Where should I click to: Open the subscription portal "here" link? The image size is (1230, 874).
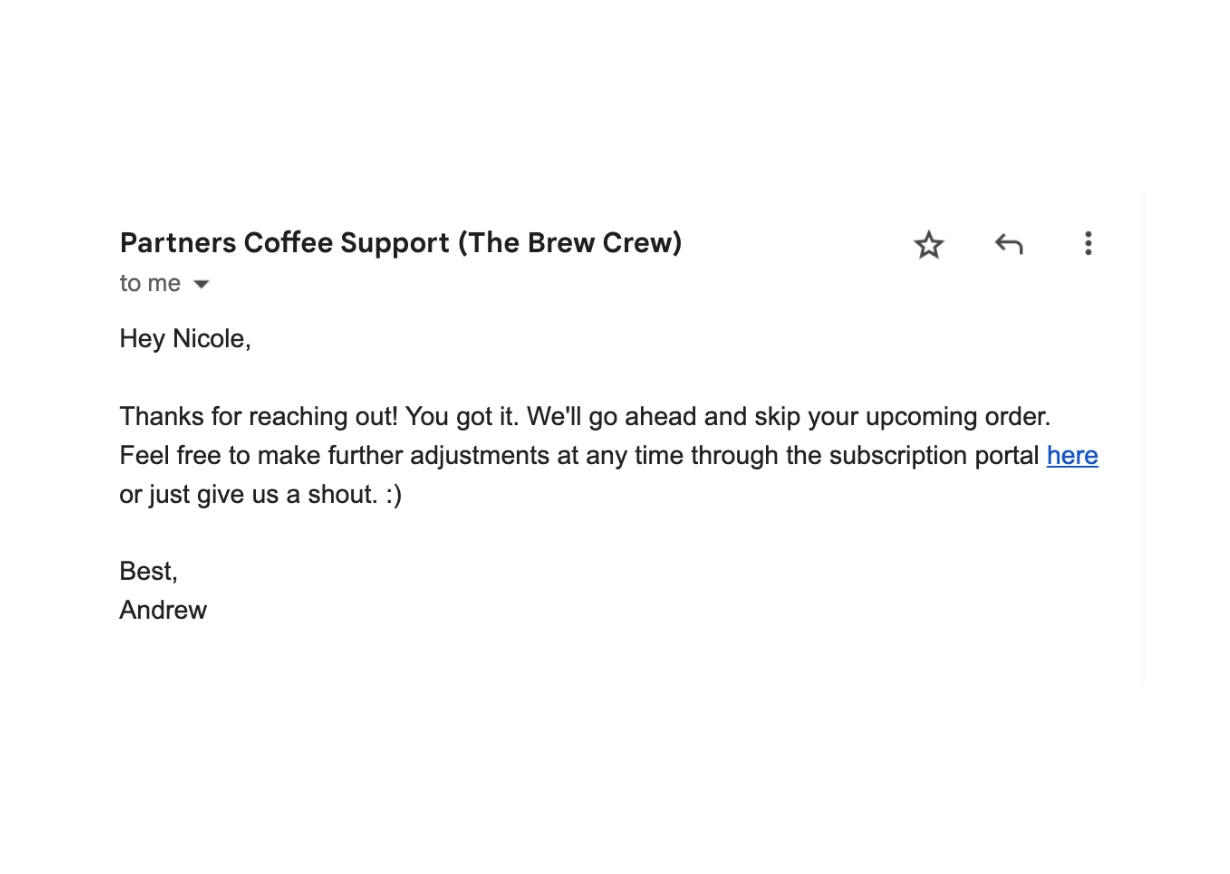tap(1072, 456)
